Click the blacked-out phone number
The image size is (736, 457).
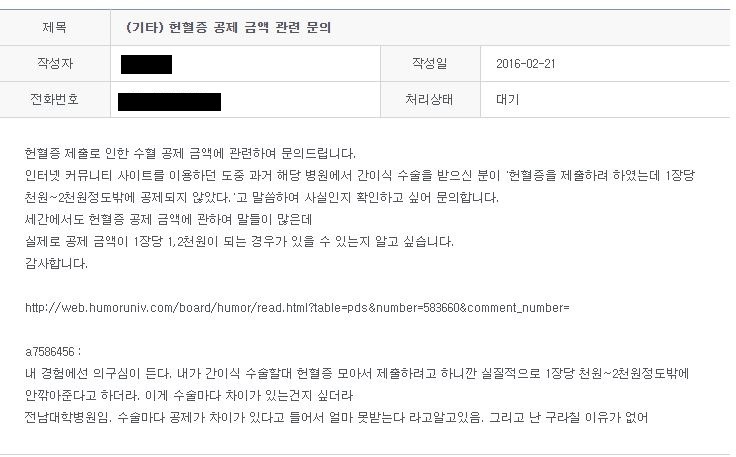pyautogui.click(x=169, y=102)
